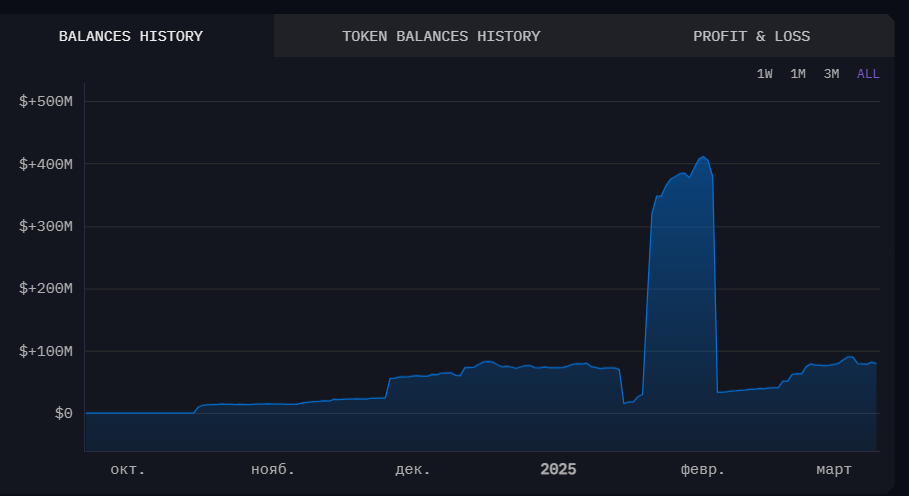Click the chart's highest peak above $400M

coord(703,157)
